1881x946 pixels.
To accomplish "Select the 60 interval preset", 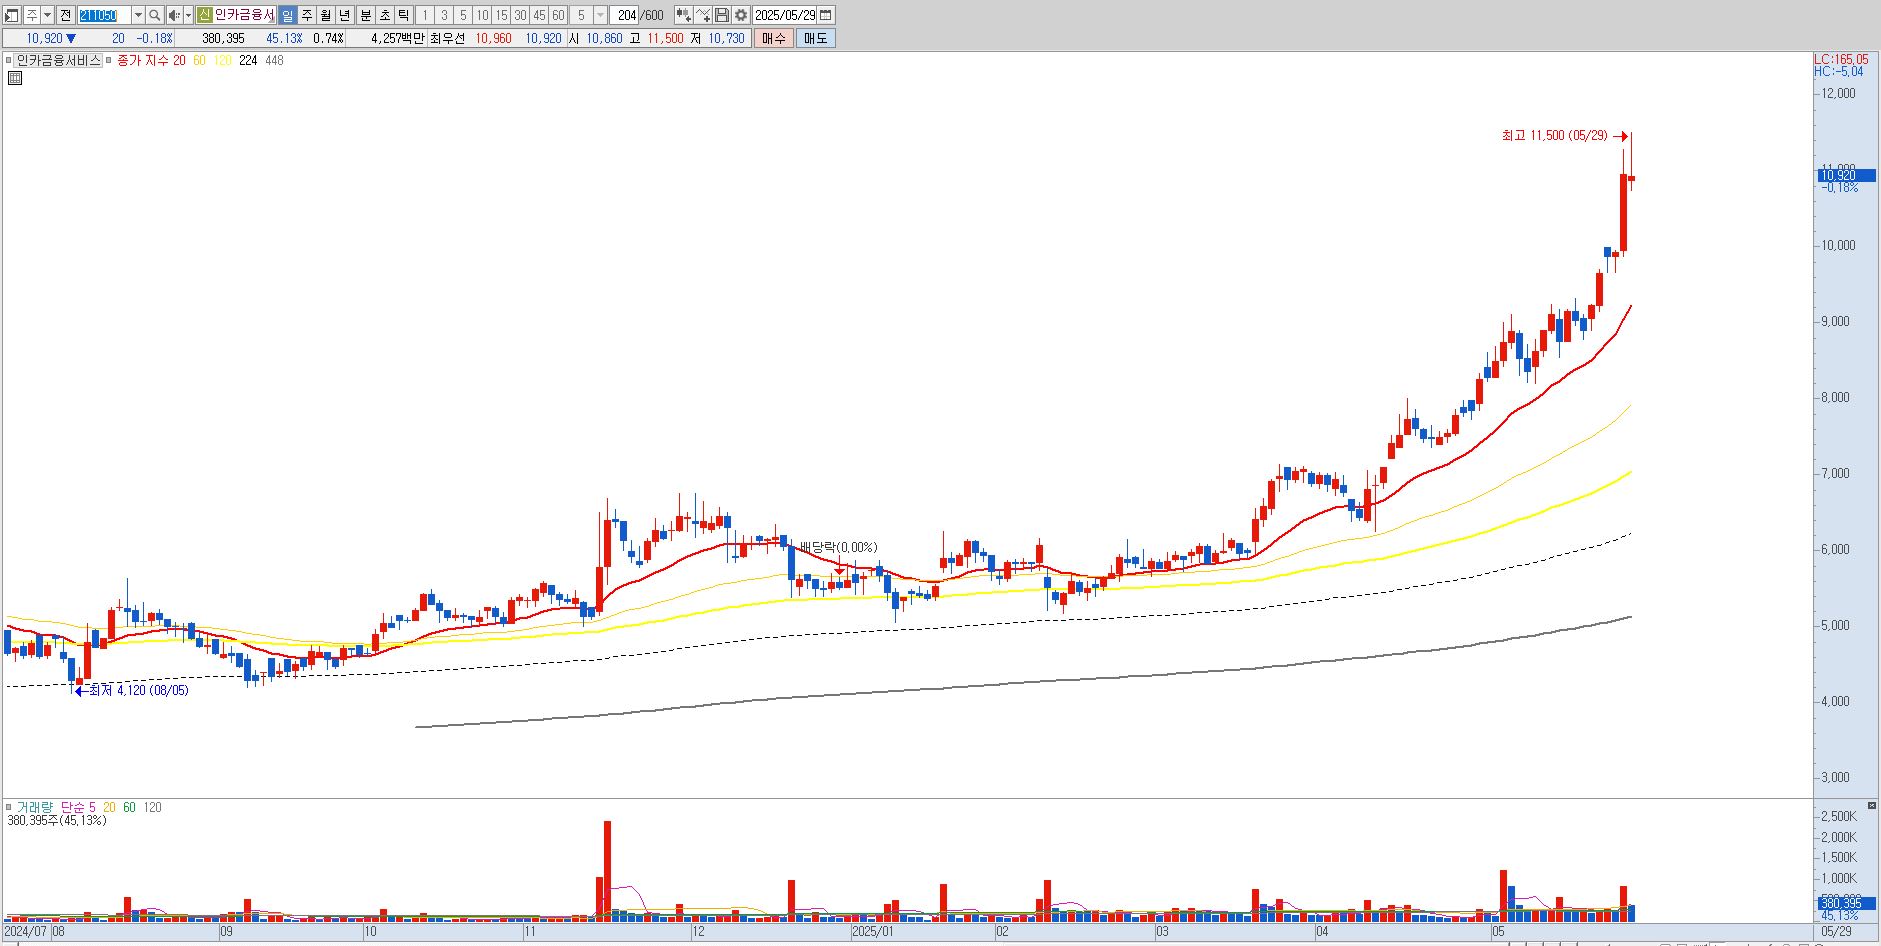I will click(558, 15).
